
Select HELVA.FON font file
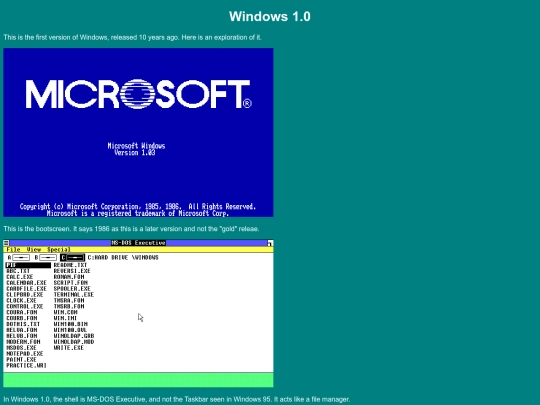coord(22,330)
